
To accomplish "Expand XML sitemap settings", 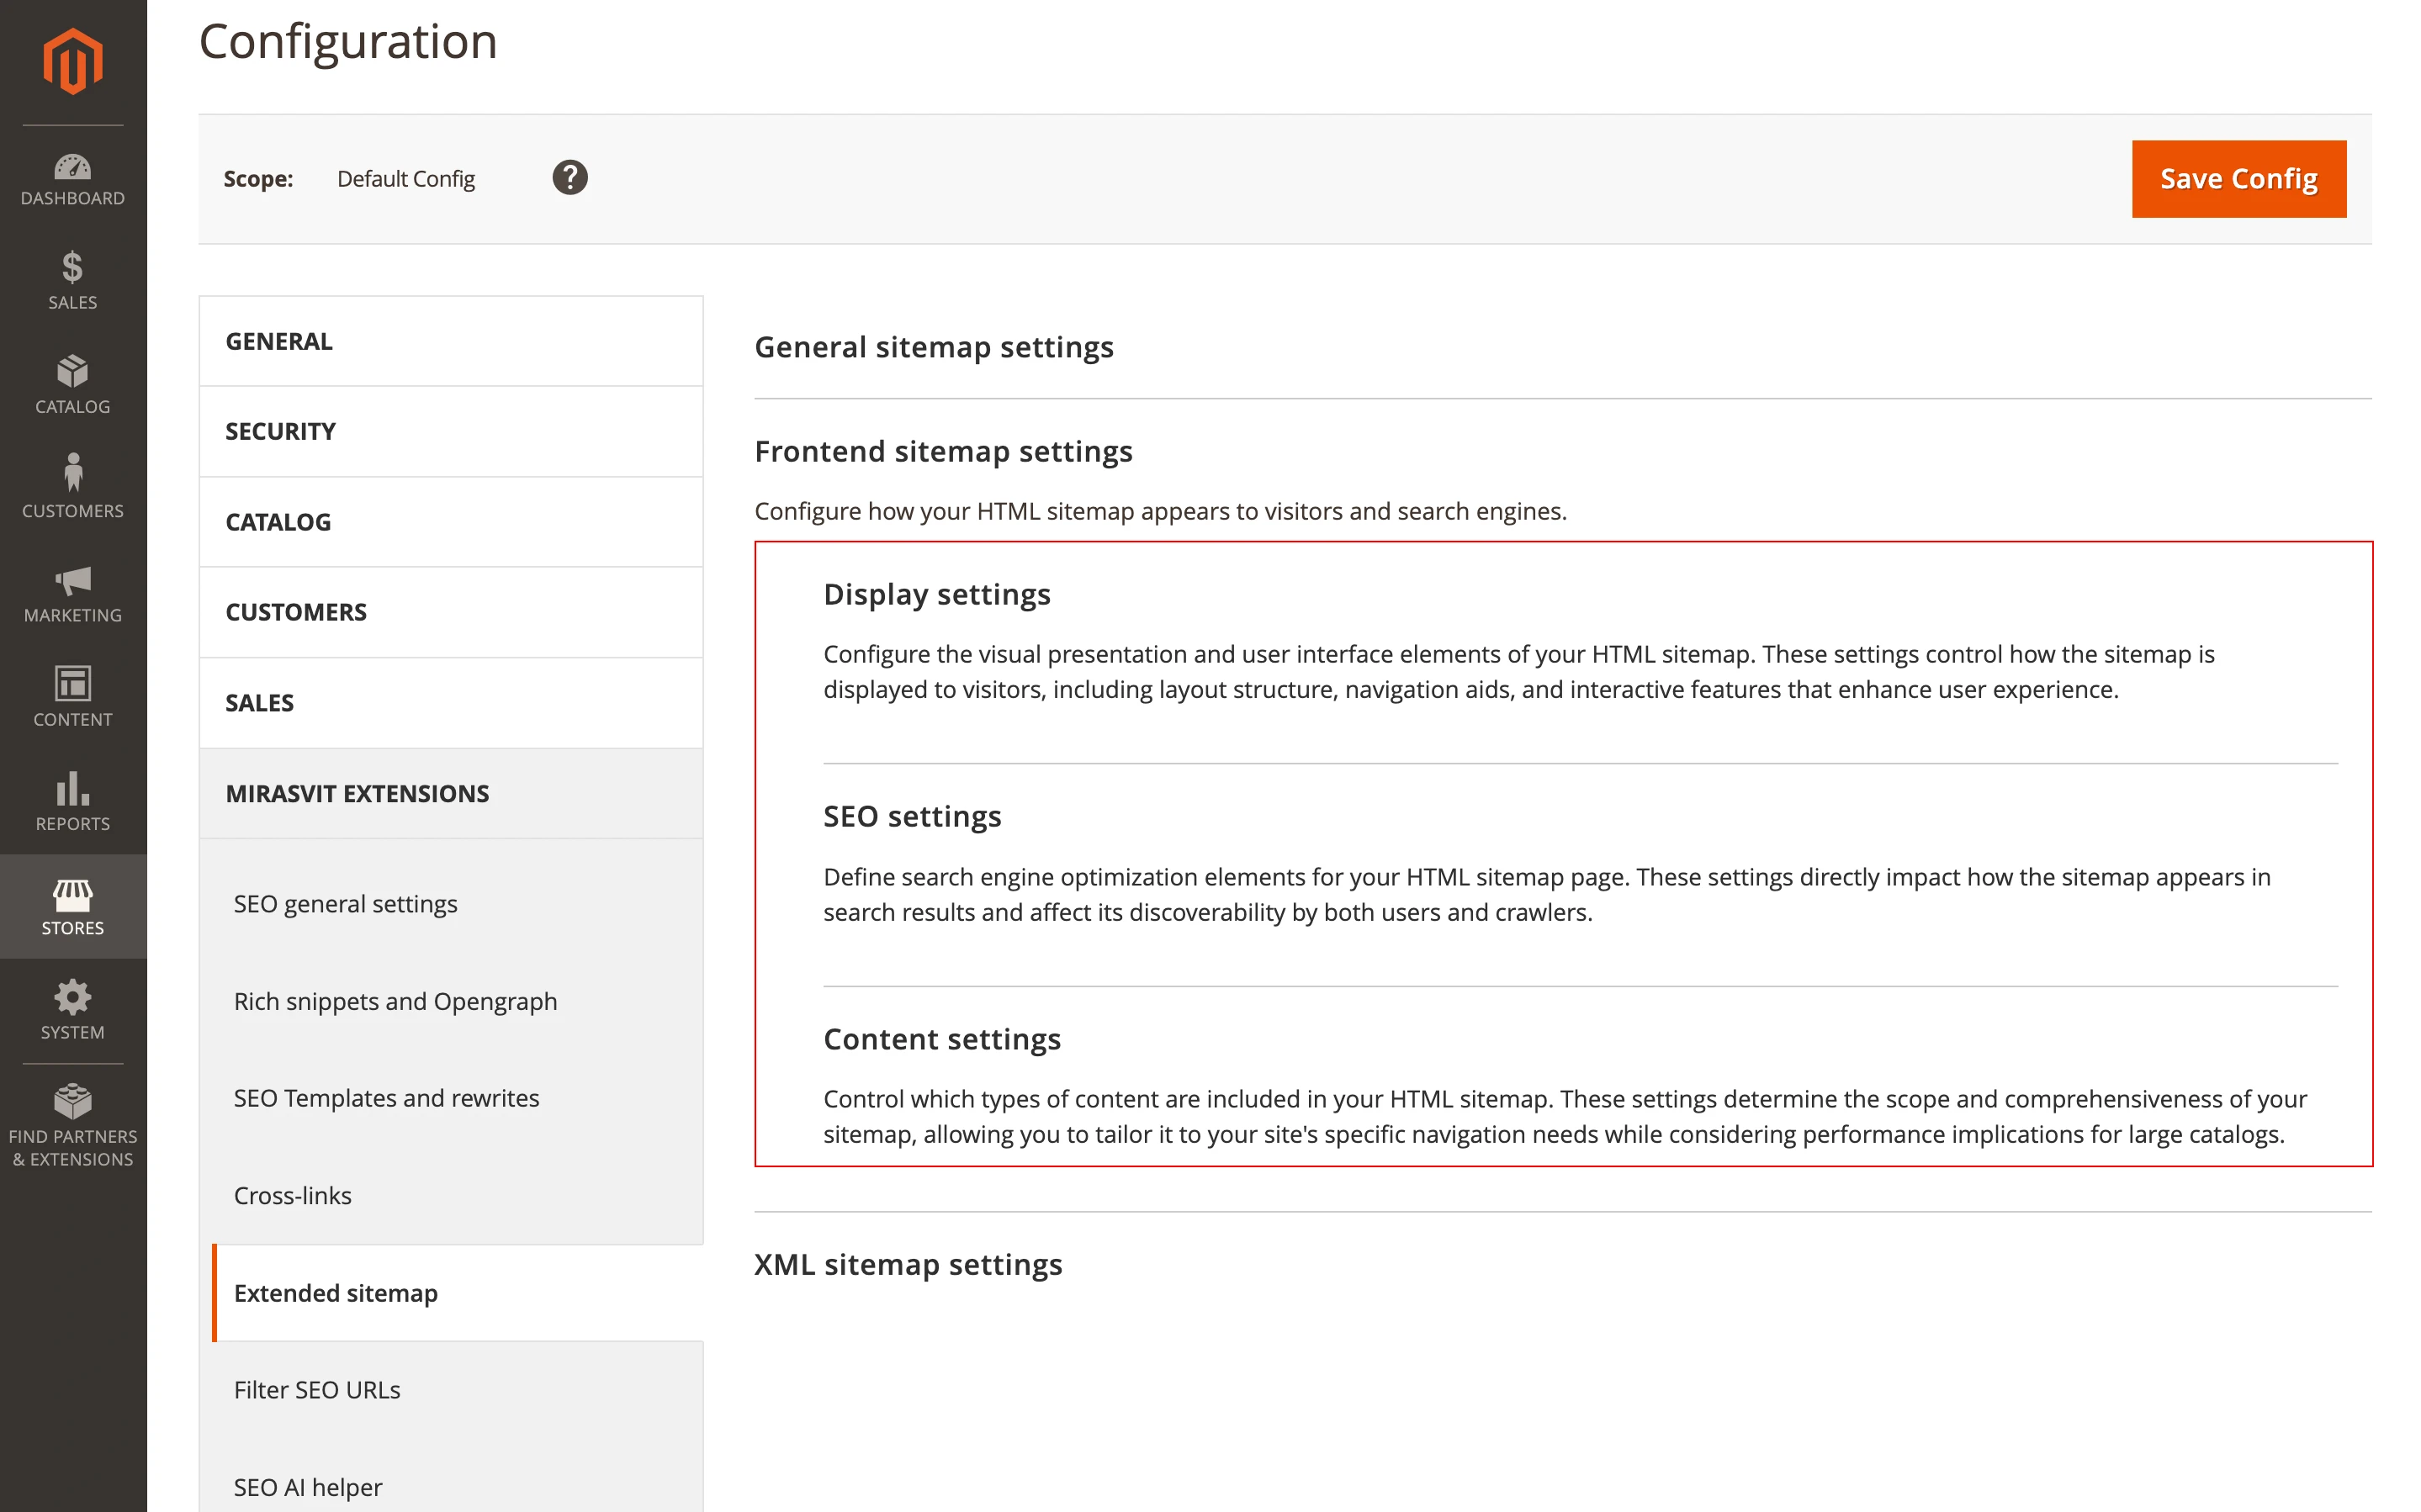I will pyautogui.click(x=908, y=1264).
